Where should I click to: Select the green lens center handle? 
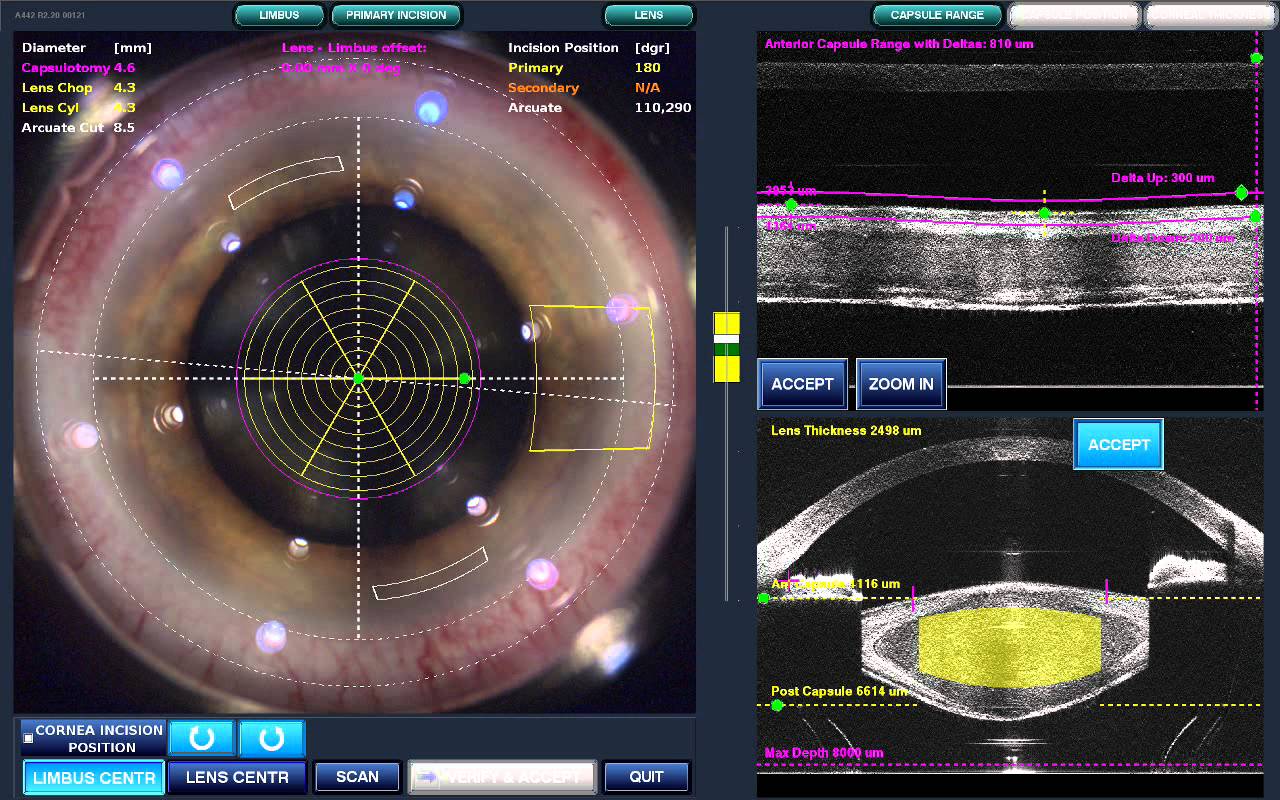[x=358, y=378]
